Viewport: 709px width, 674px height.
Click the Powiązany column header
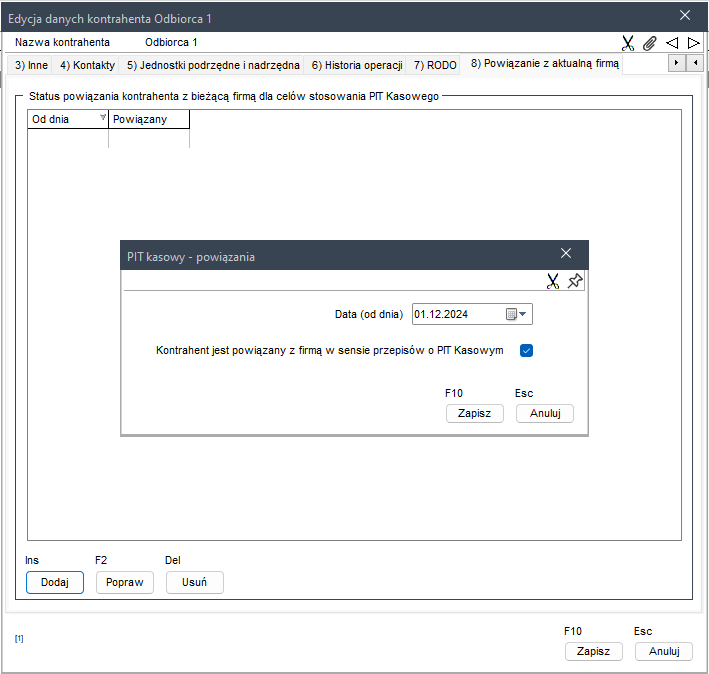pos(149,119)
